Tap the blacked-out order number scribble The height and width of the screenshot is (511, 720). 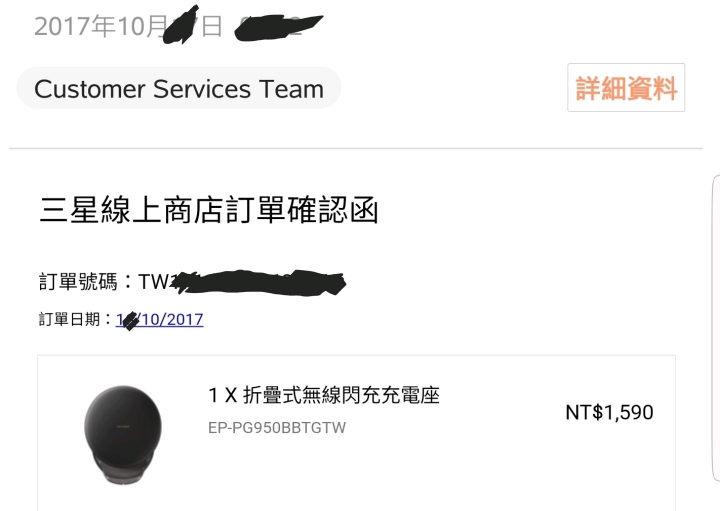coord(259,282)
